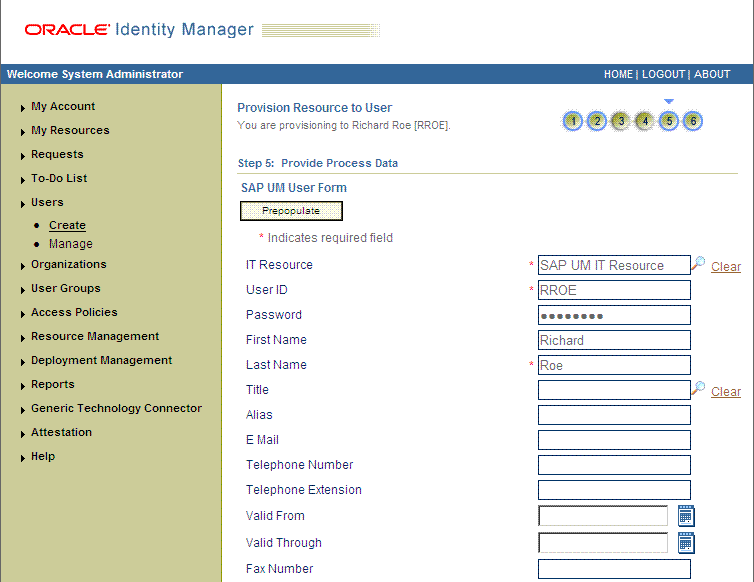754x582 pixels.
Task: Open Reports menu item
Action: click(53, 385)
